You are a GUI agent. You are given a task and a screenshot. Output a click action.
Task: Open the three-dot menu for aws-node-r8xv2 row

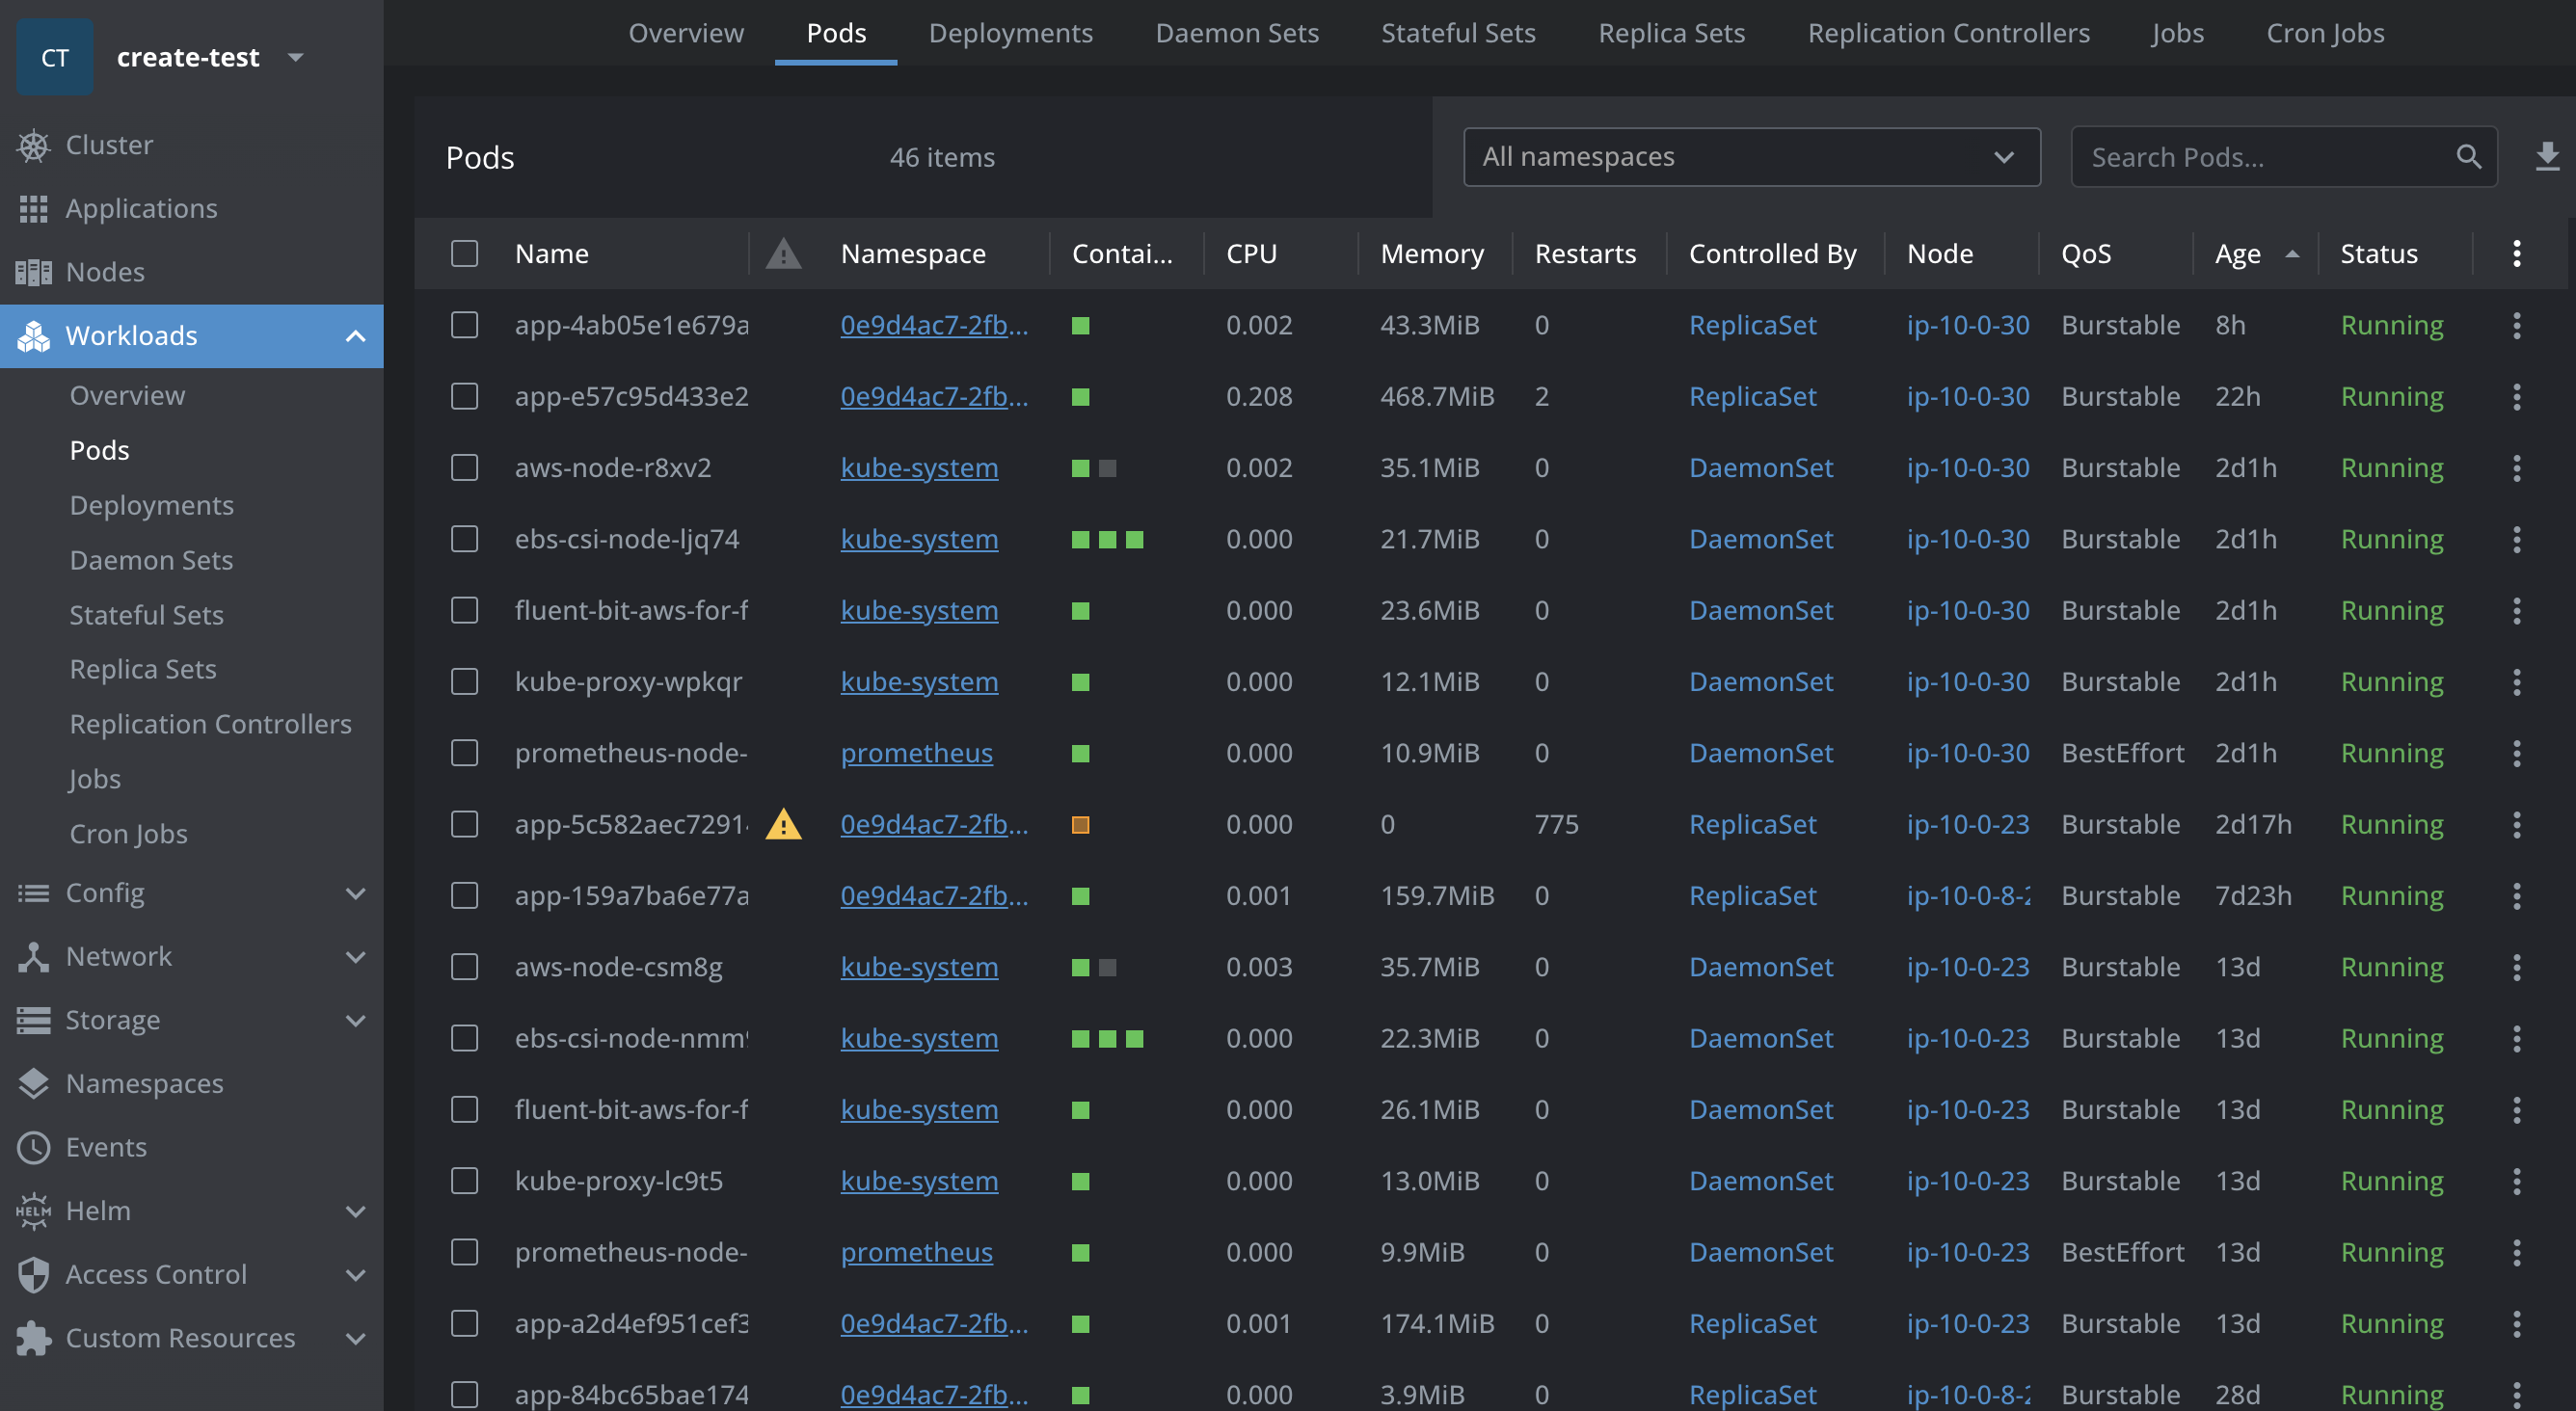[2516, 468]
